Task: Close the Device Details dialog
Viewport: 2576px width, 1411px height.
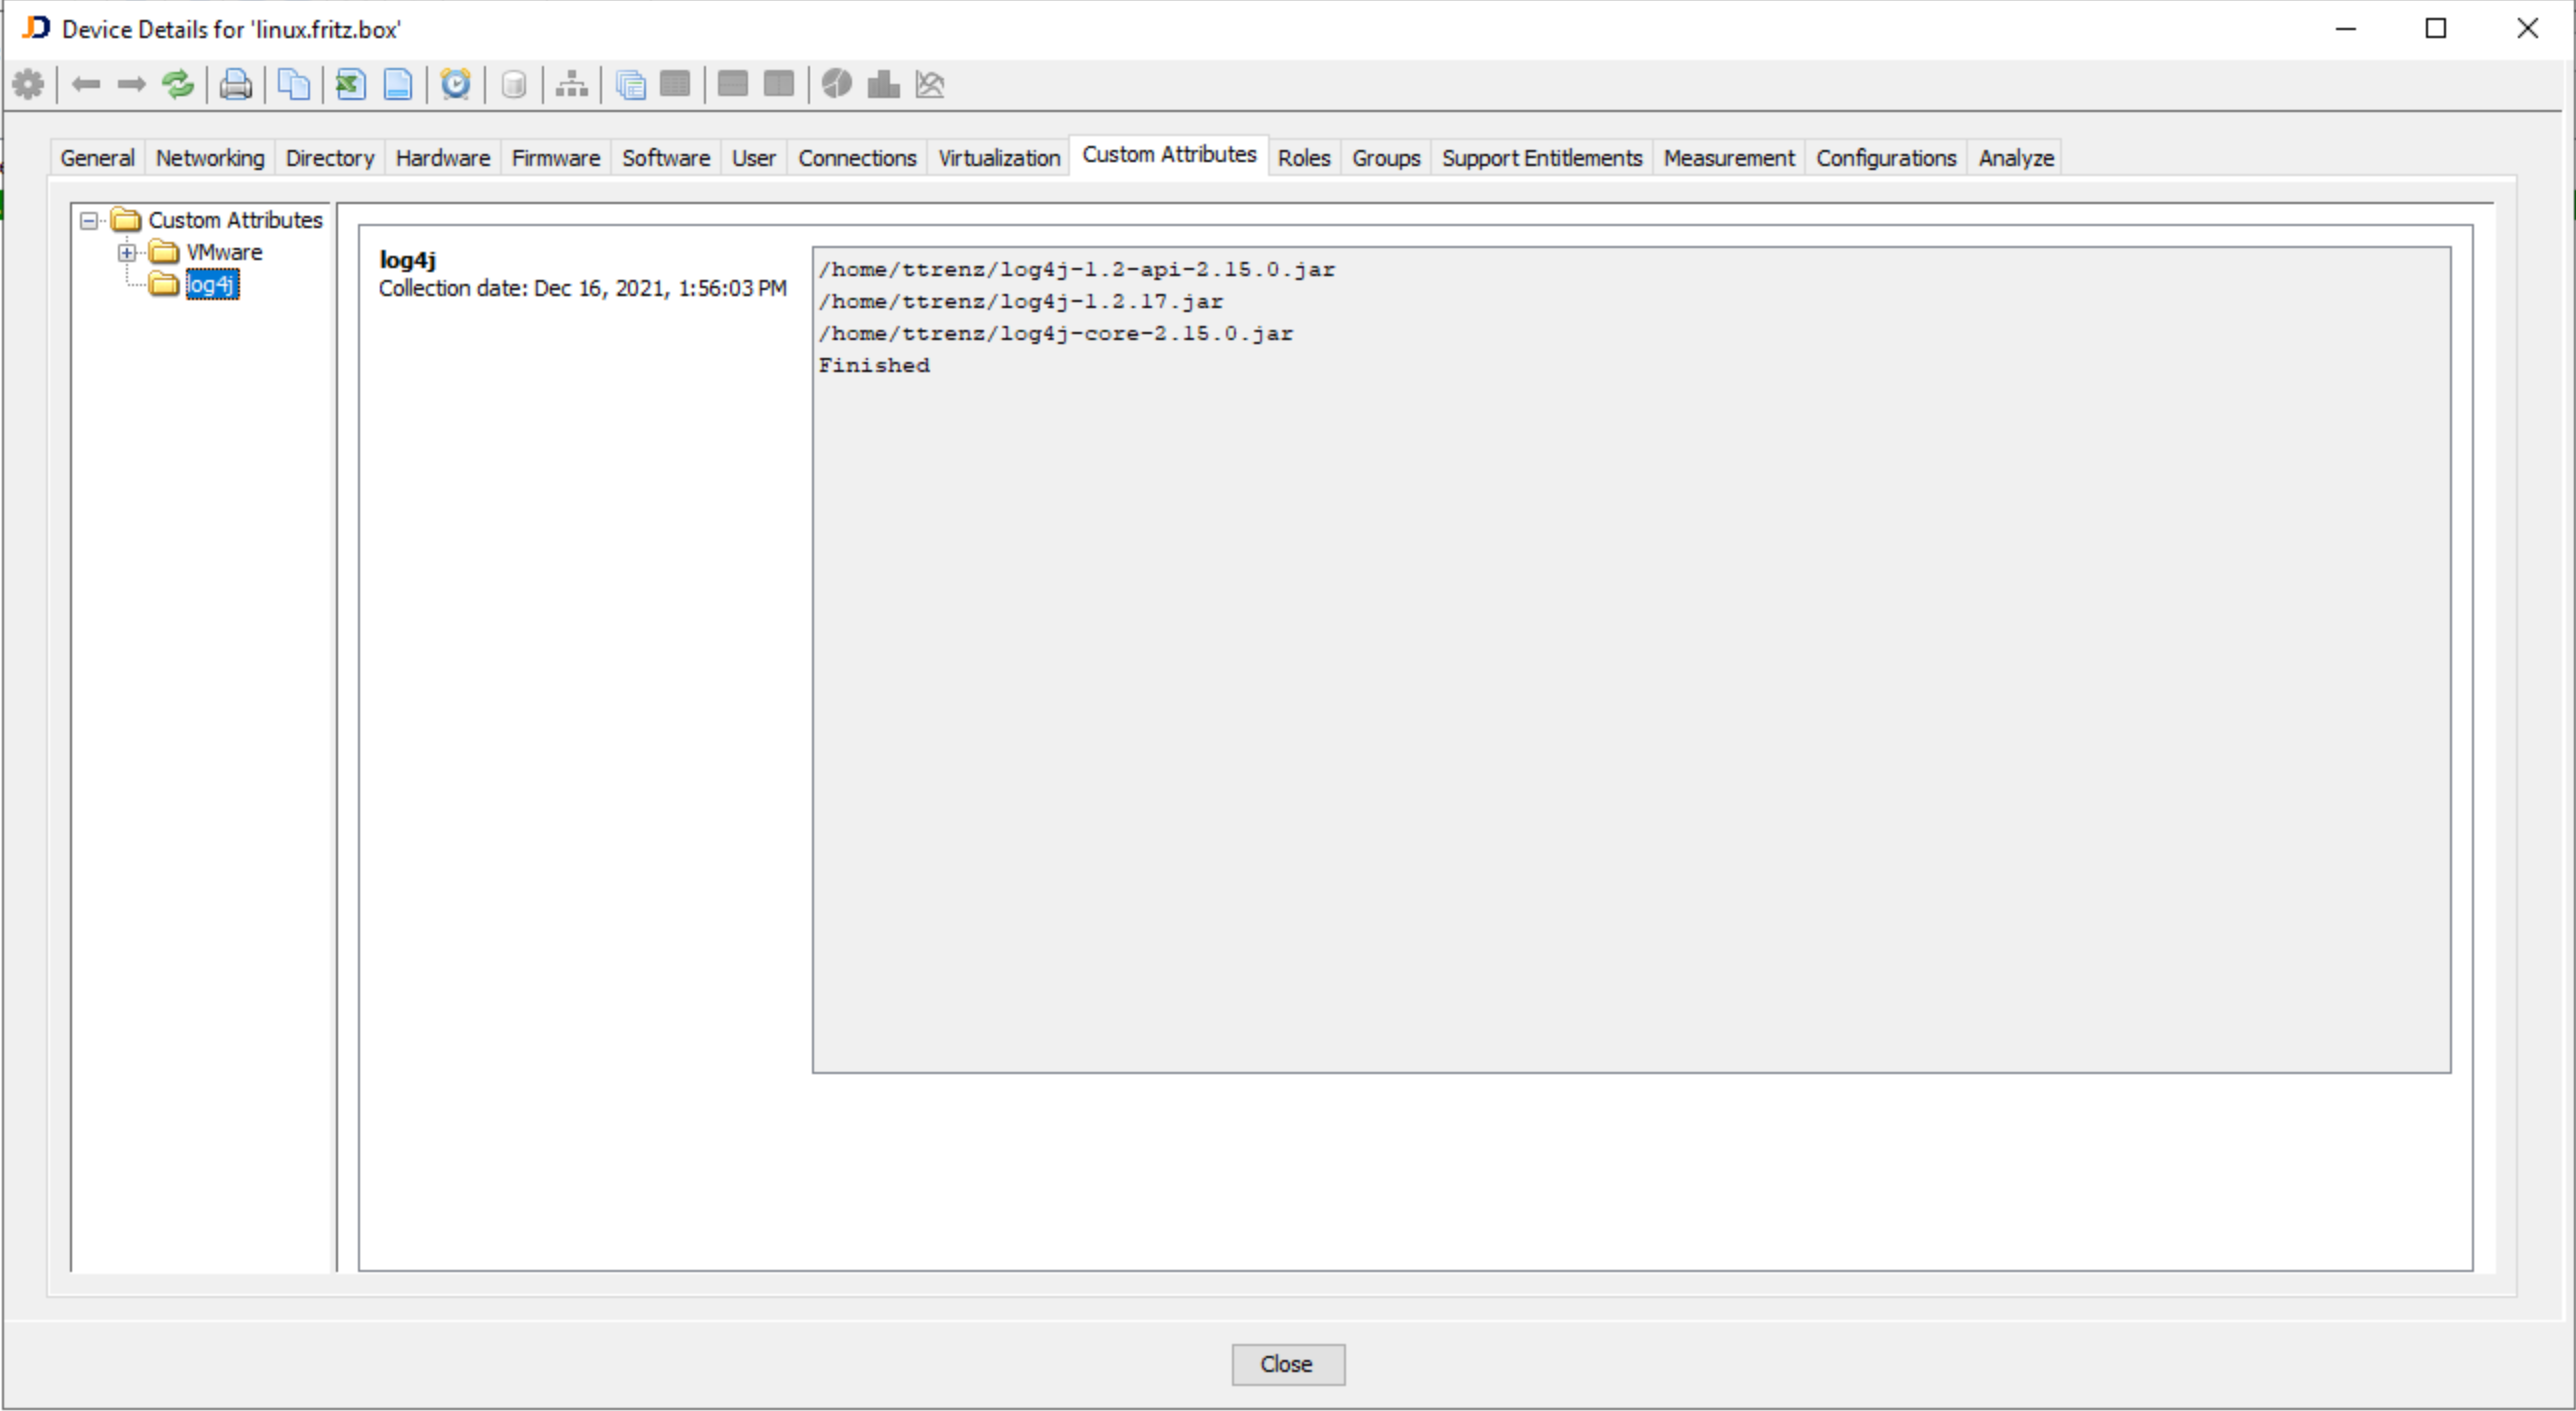Action: coord(1287,1364)
